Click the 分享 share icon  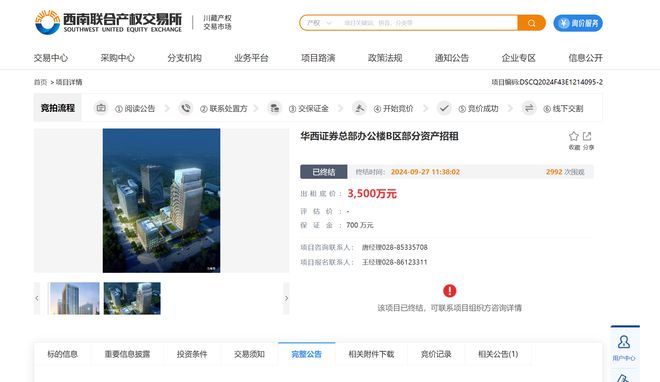click(587, 136)
